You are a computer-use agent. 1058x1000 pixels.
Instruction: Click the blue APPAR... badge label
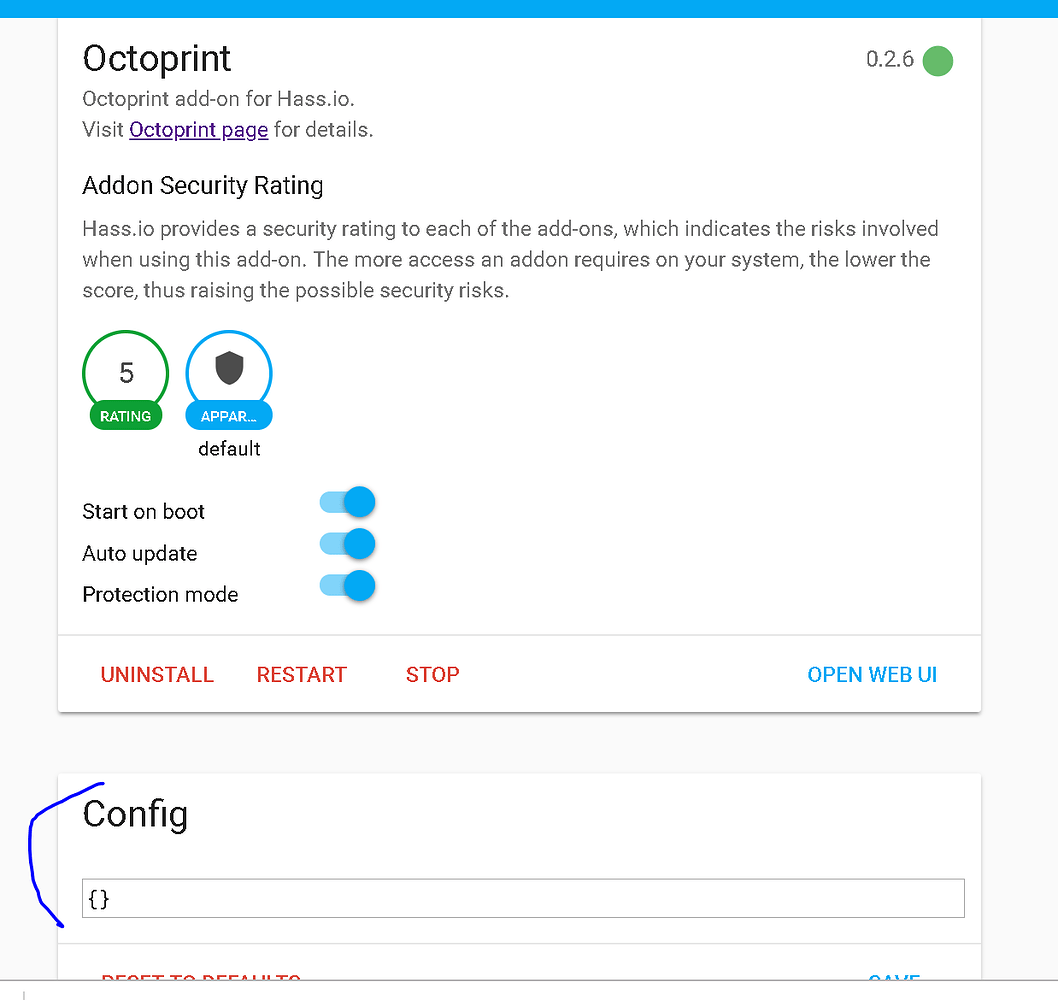tap(228, 416)
